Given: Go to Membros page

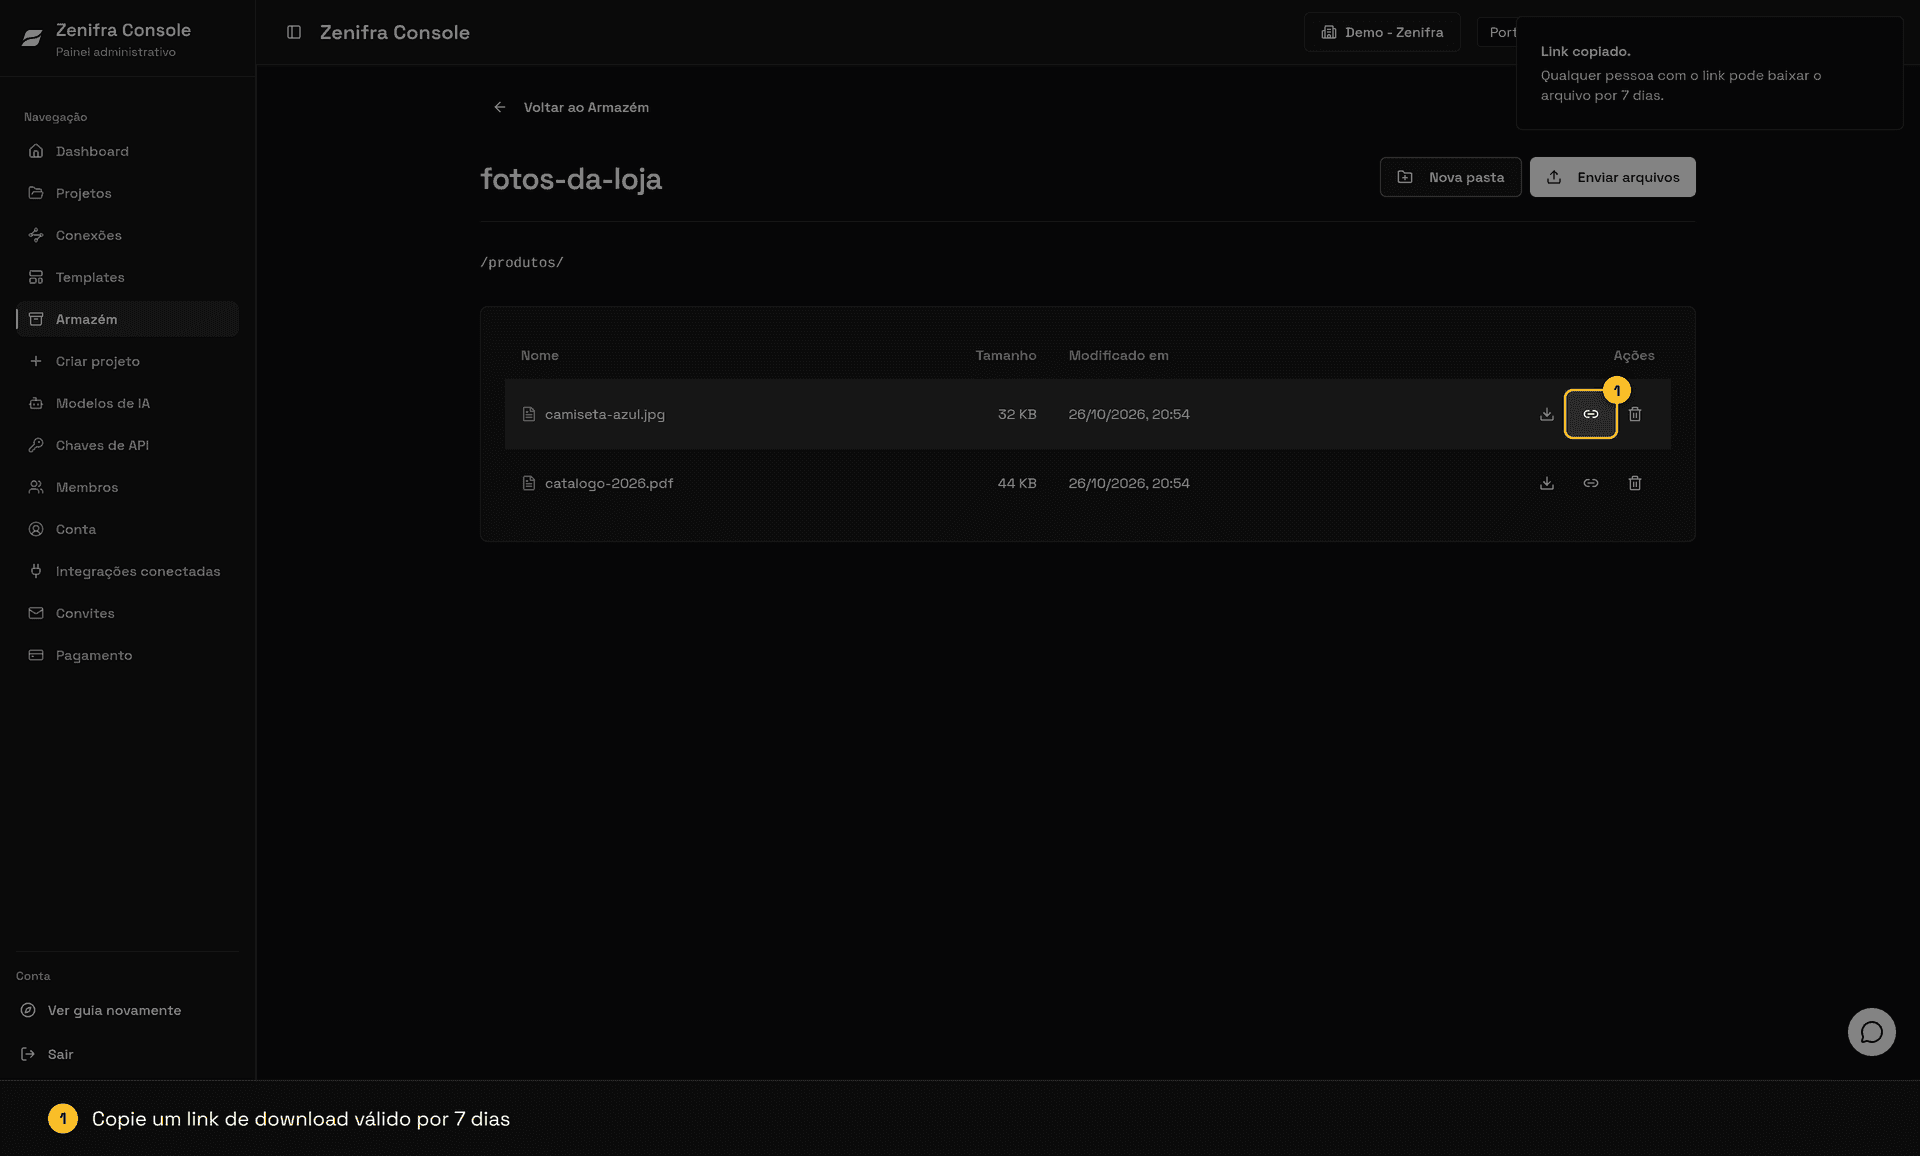Looking at the screenshot, I should coord(128,487).
